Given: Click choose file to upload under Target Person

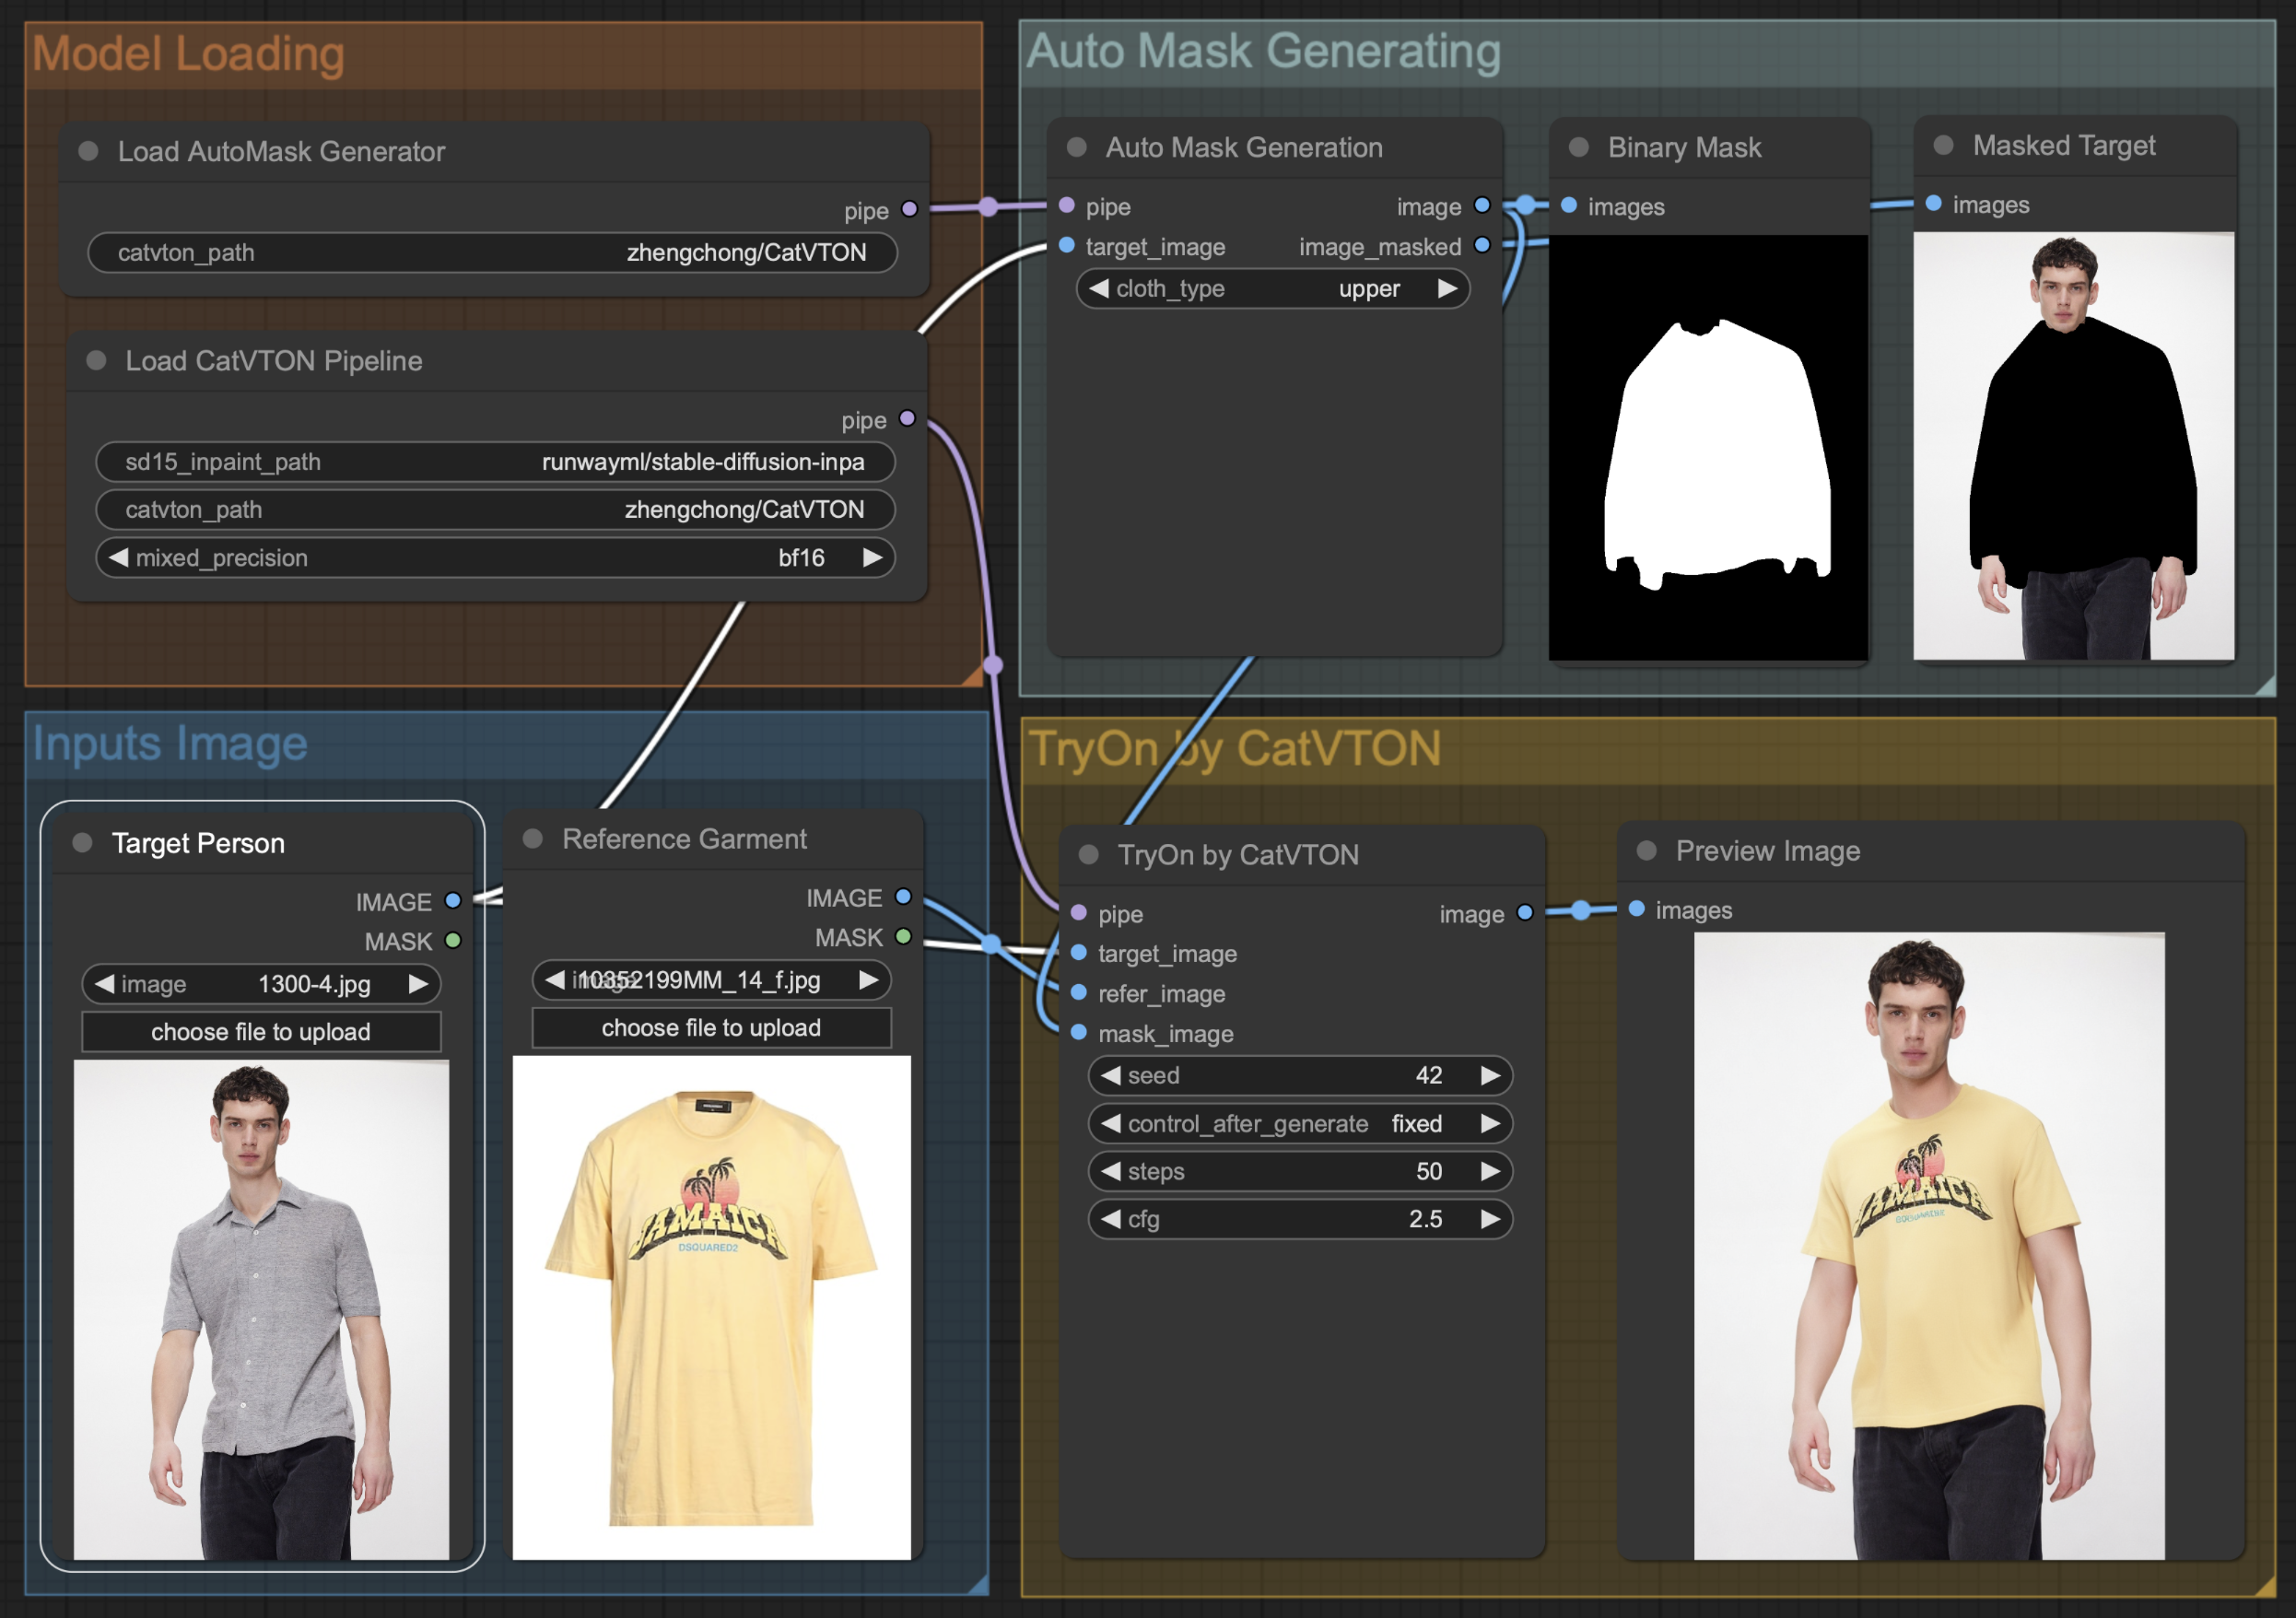Looking at the screenshot, I should [x=260, y=1031].
